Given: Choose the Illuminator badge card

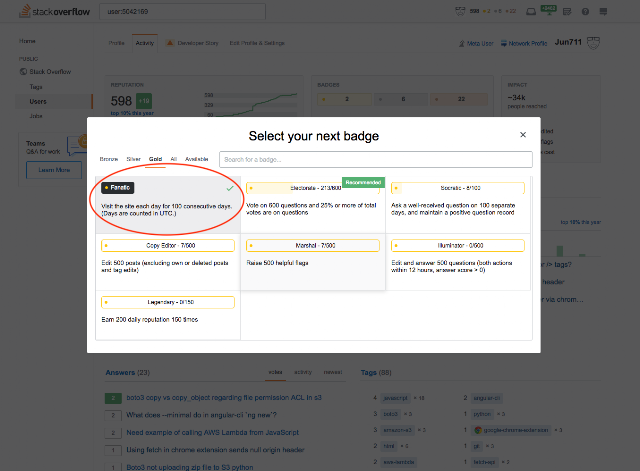Looking at the screenshot, I should coord(458,262).
